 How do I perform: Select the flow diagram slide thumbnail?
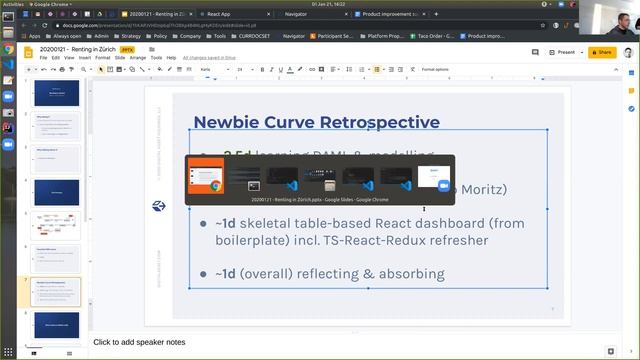(56, 225)
